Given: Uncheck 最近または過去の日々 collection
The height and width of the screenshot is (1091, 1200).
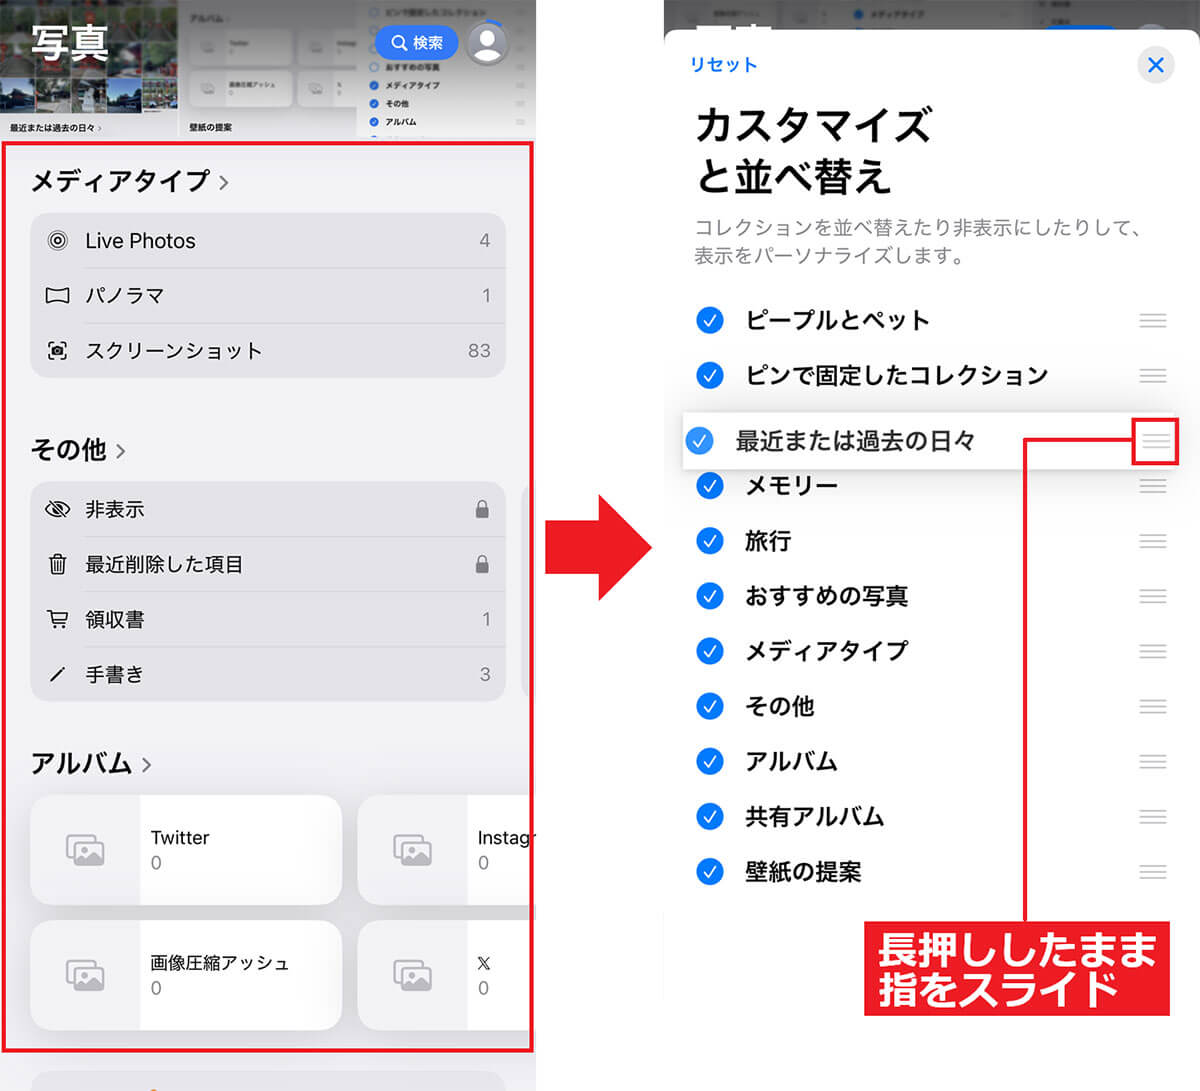Looking at the screenshot, I should pyautogui.click(x=700, y=441).
